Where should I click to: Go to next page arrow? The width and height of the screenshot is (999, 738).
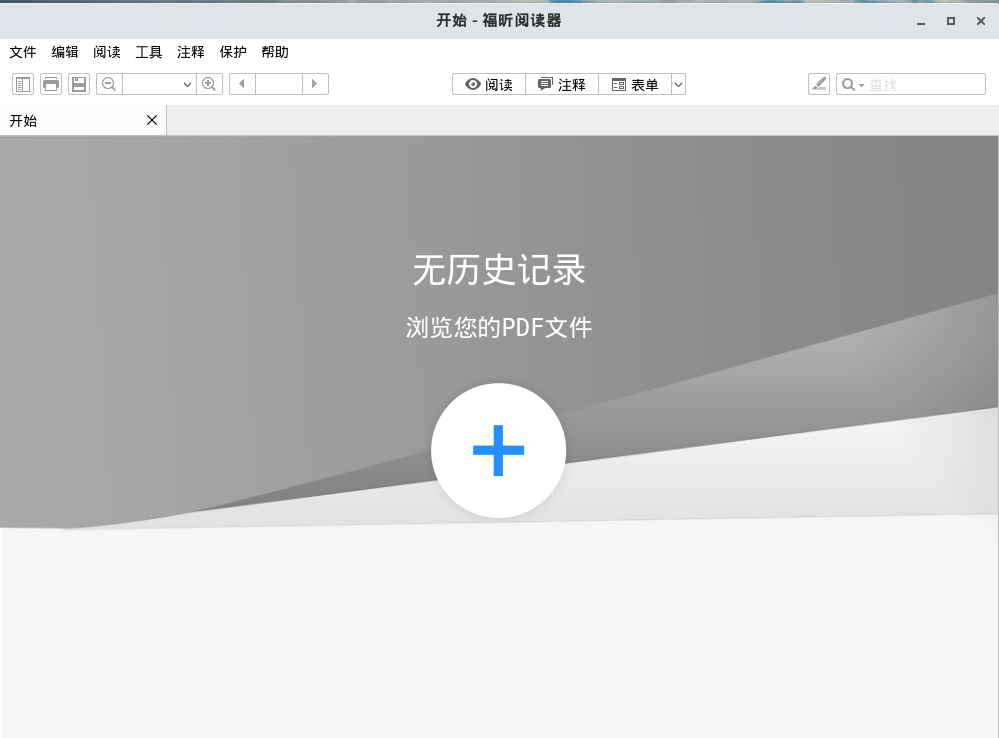pyautogui.click(x=315, y=85)
